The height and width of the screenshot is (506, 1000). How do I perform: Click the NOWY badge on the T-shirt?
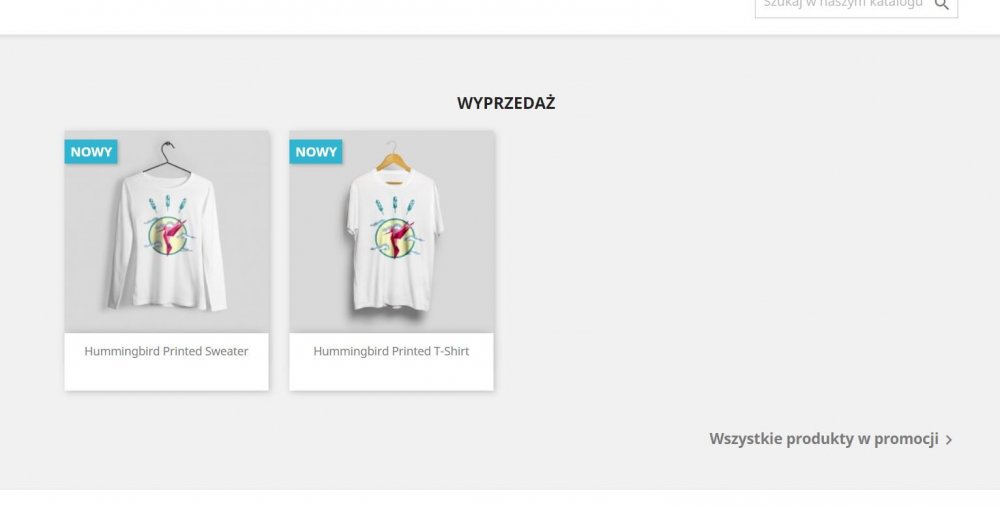[316, 152]
